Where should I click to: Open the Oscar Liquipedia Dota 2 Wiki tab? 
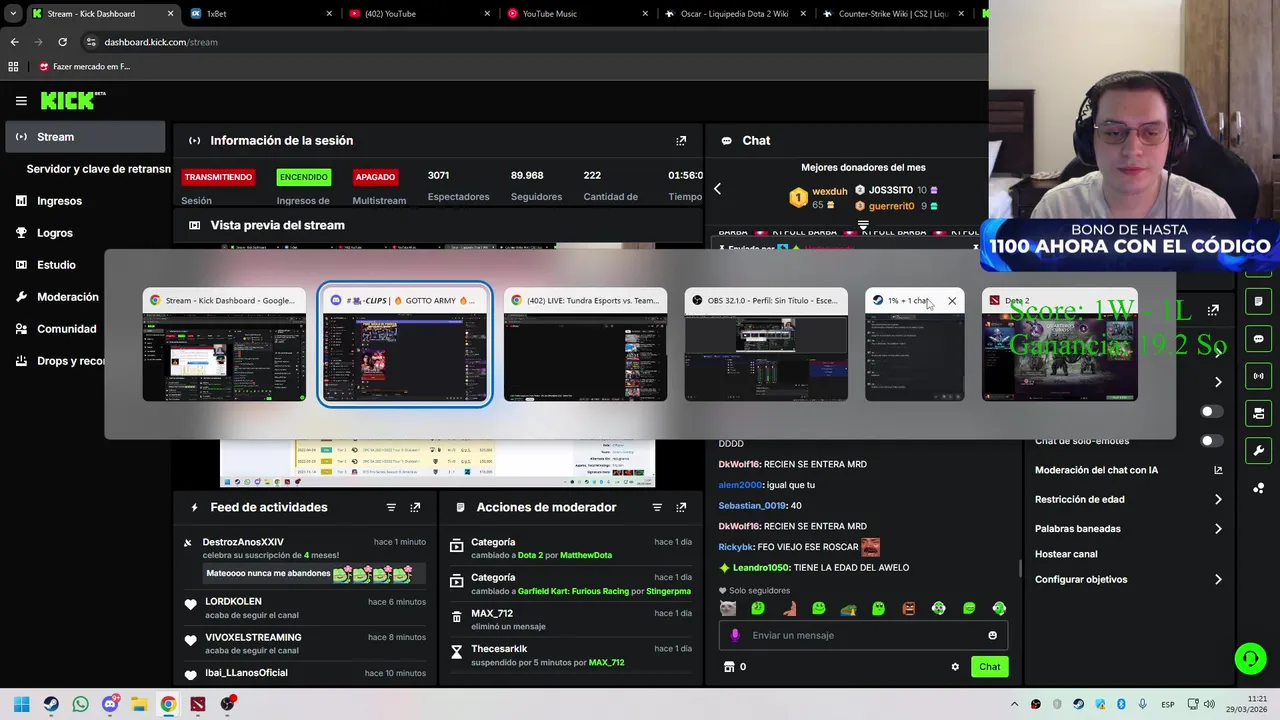736,14
